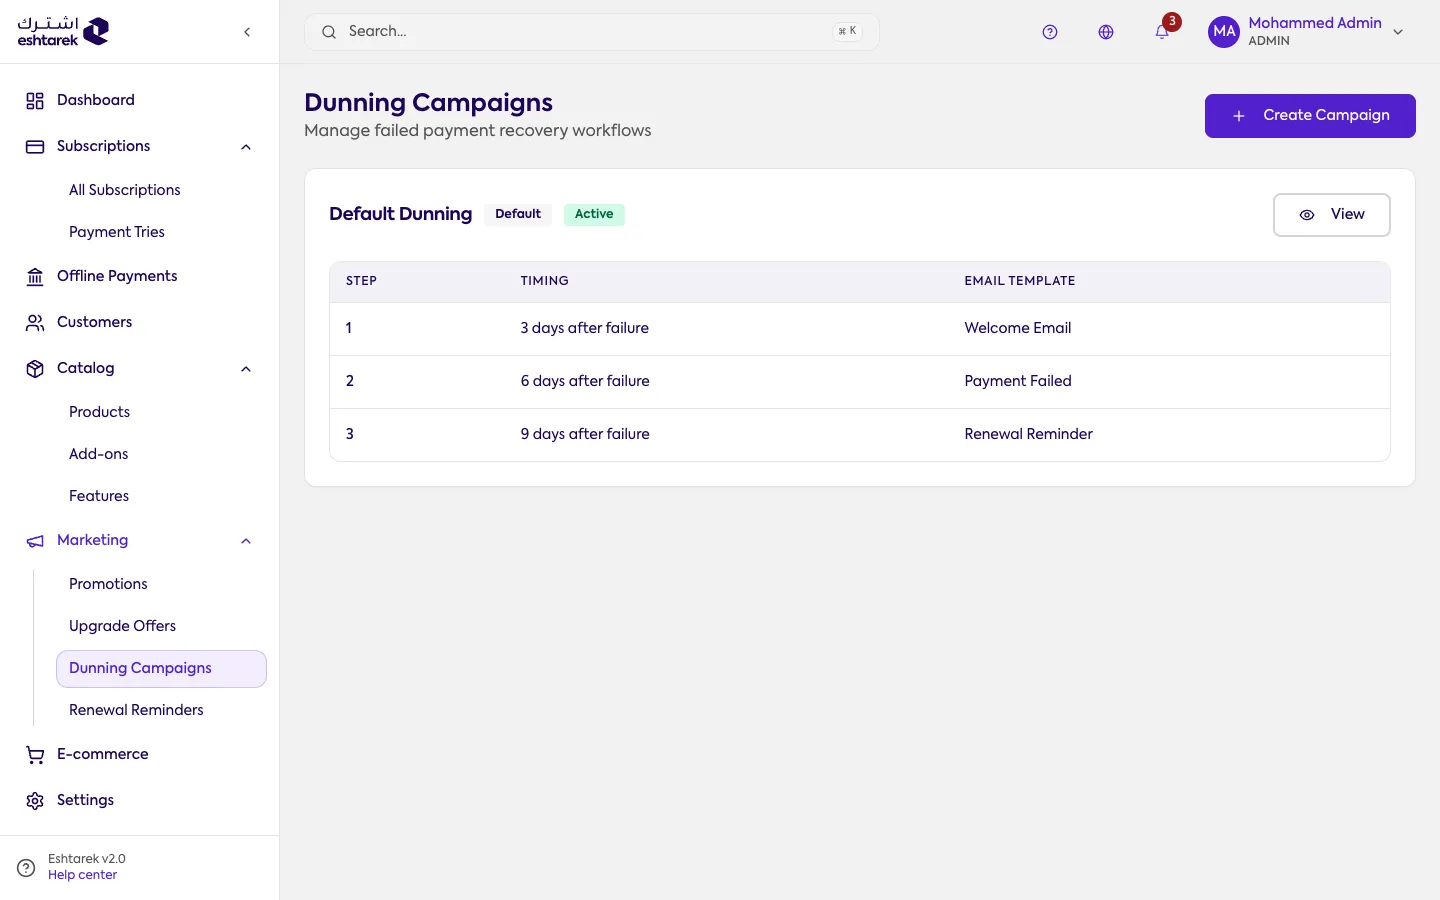Open Add-ons page
The height and width of the screenshot is (900, 1440).
click(x=99, y=454)
